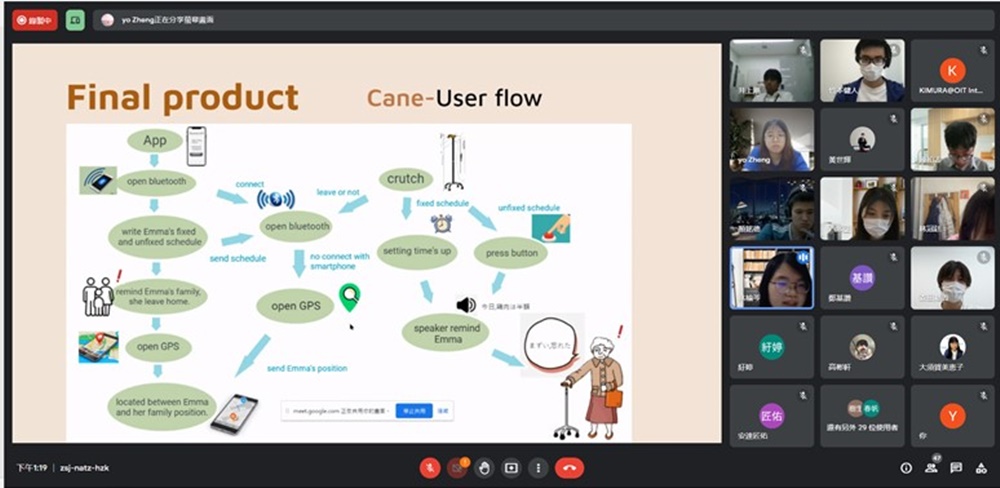Raise hand in the meeting

[x=485, y=467]
